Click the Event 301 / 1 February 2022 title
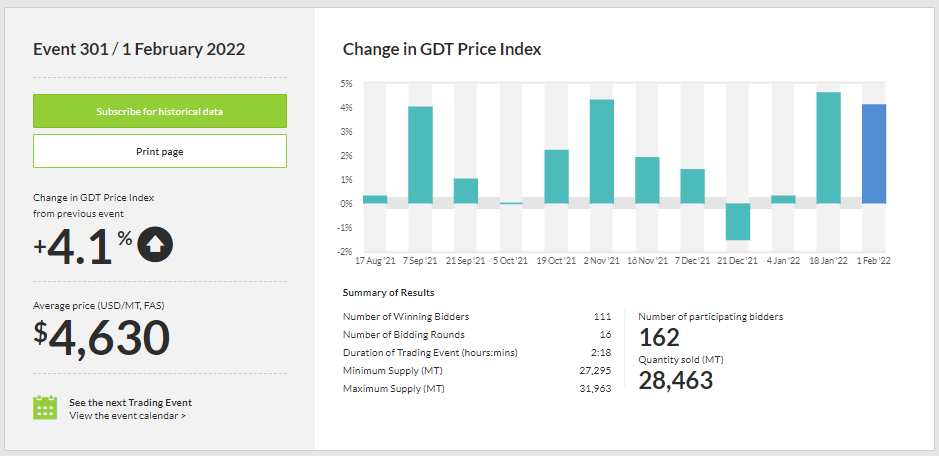 (139, 49)
